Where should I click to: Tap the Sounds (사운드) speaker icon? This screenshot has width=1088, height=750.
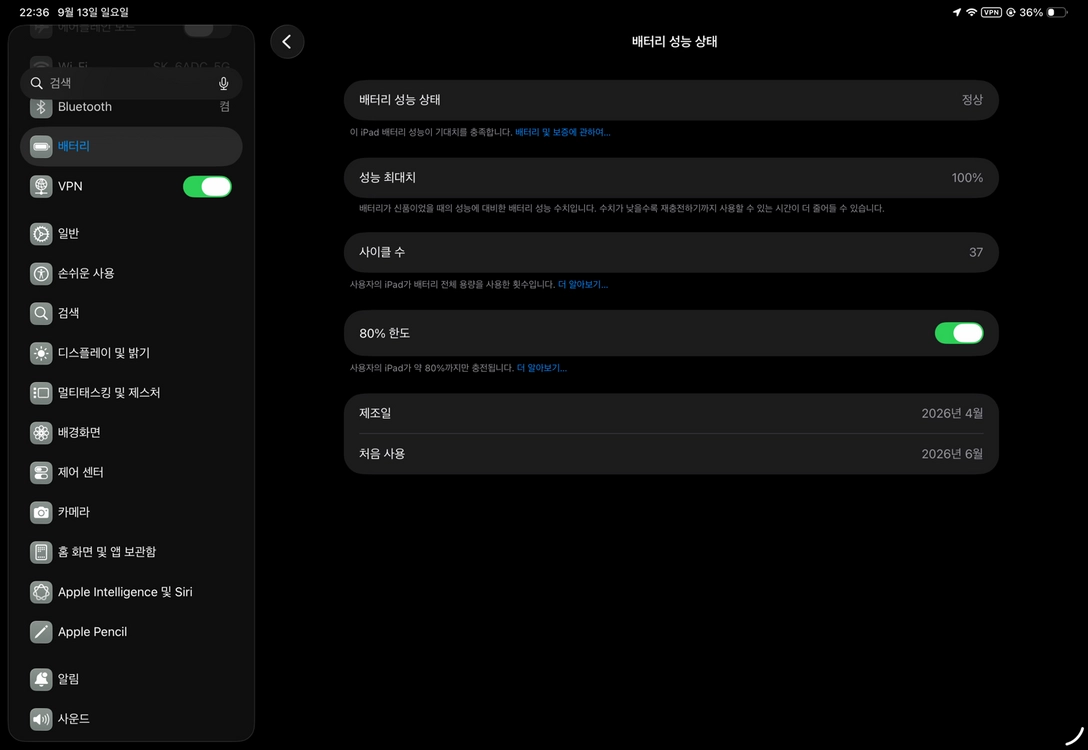click(x=41, y=719)
